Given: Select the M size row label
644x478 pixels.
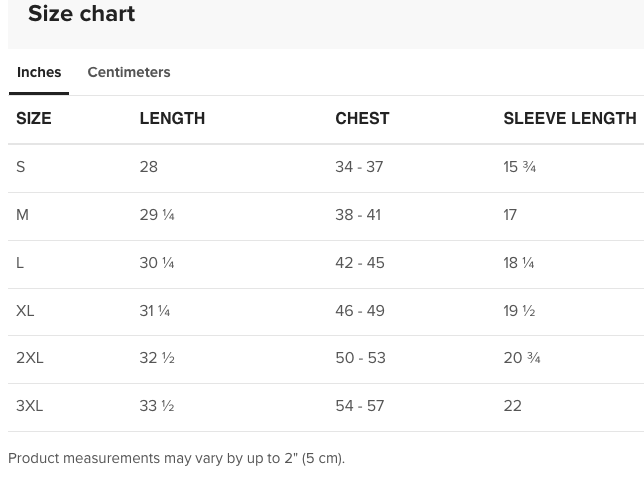Looking at the screenshot, I should click(22, 215).
